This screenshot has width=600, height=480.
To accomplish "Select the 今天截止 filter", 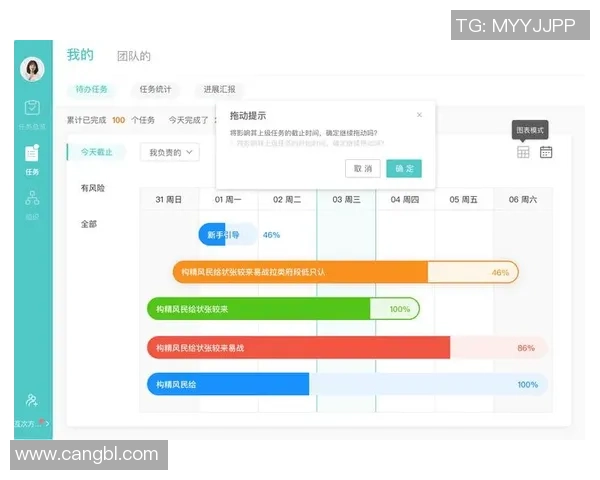I will 96,152.
